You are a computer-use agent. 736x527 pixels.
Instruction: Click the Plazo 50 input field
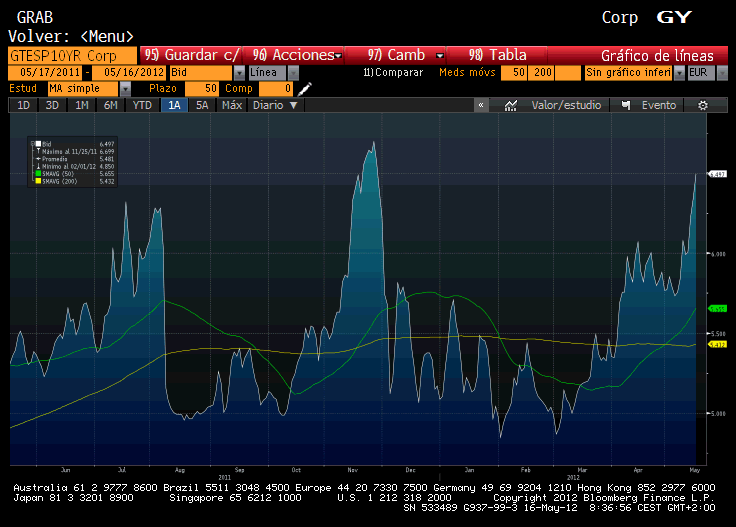coord(202,88)
